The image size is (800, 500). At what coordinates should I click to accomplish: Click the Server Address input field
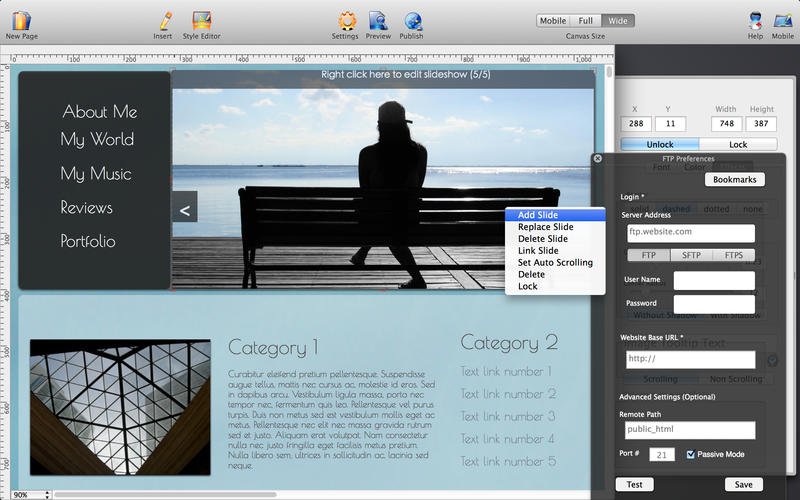tap(690, 233)
